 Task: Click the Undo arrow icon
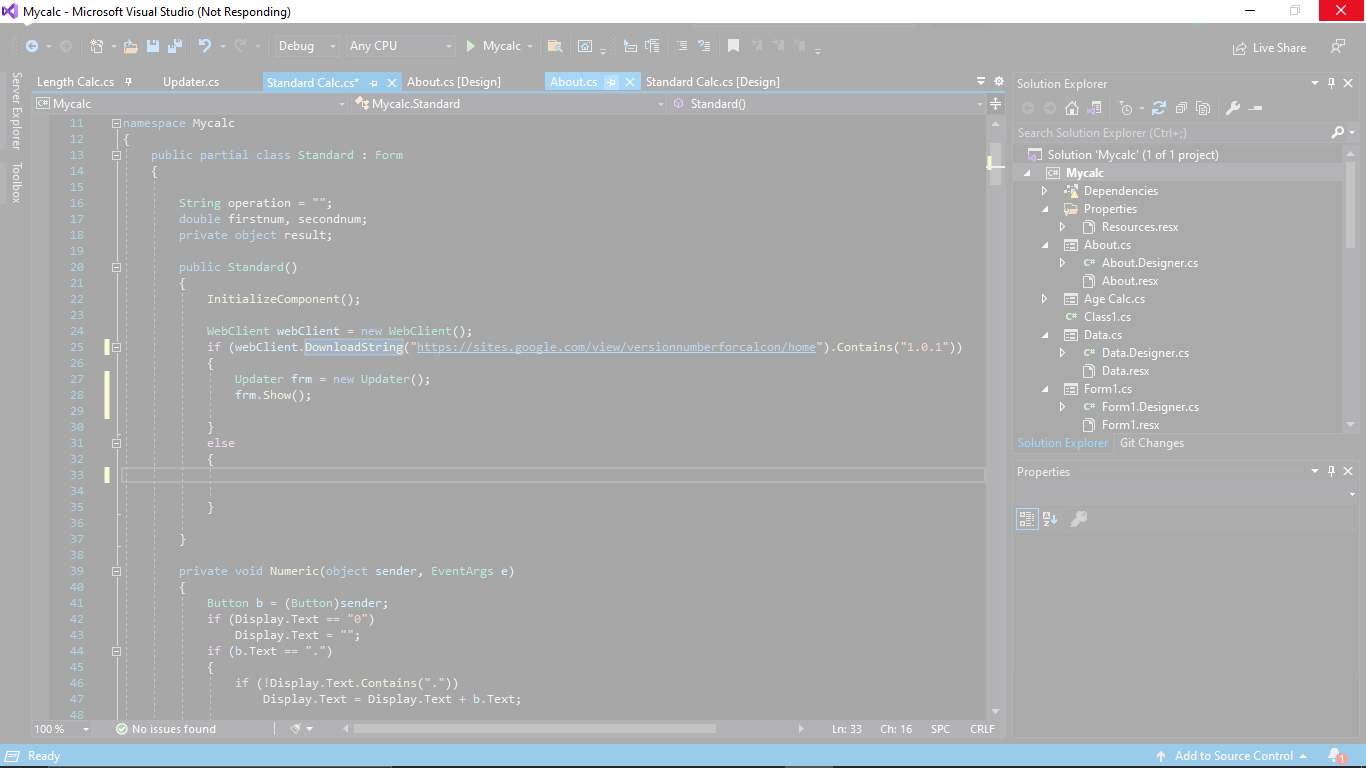click(205, 46)
